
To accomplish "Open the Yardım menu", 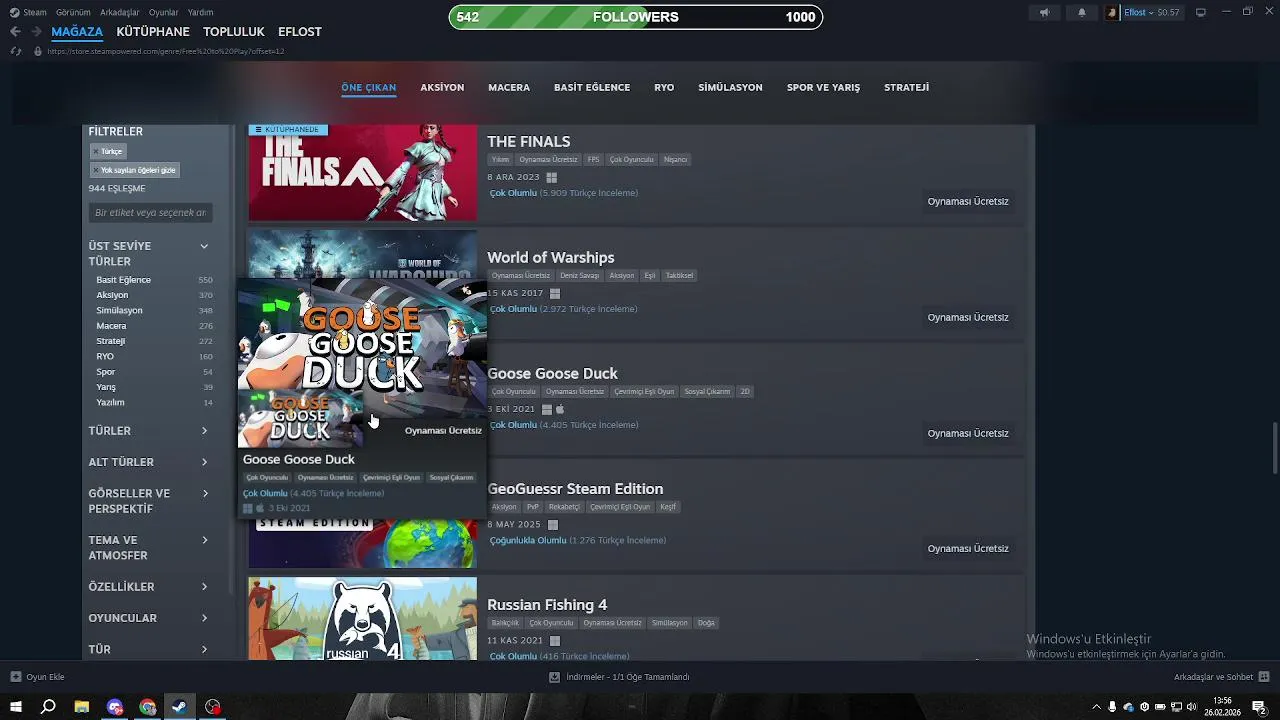I will (x=200, y=12).
